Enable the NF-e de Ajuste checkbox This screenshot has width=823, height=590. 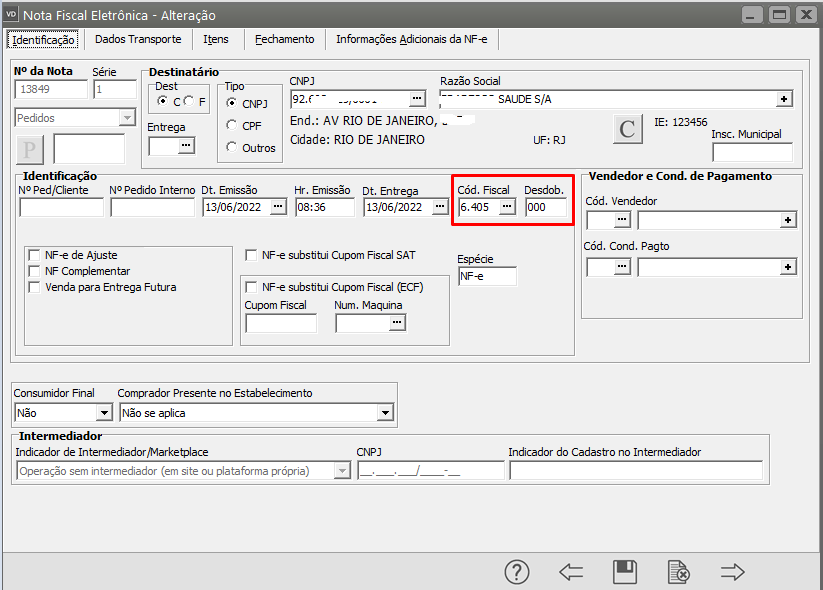coord(36,255)
